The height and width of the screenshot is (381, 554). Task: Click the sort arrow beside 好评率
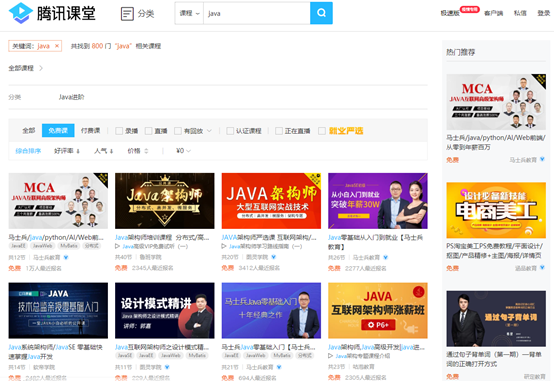coord(78,151)
